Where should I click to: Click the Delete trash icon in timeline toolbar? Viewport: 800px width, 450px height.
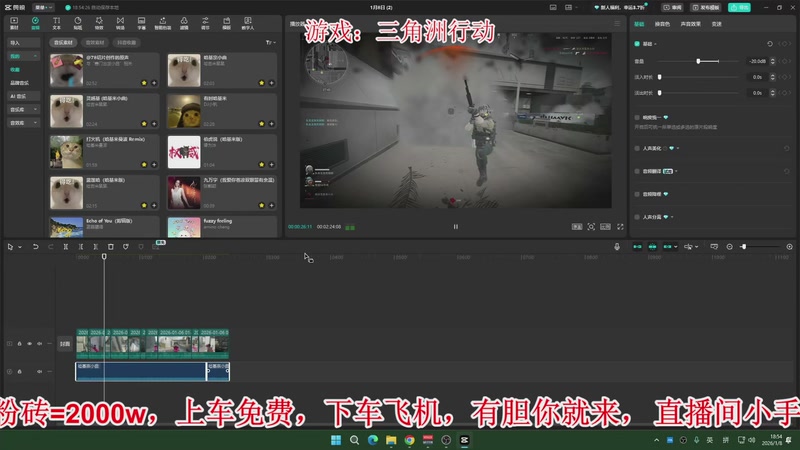111,246
